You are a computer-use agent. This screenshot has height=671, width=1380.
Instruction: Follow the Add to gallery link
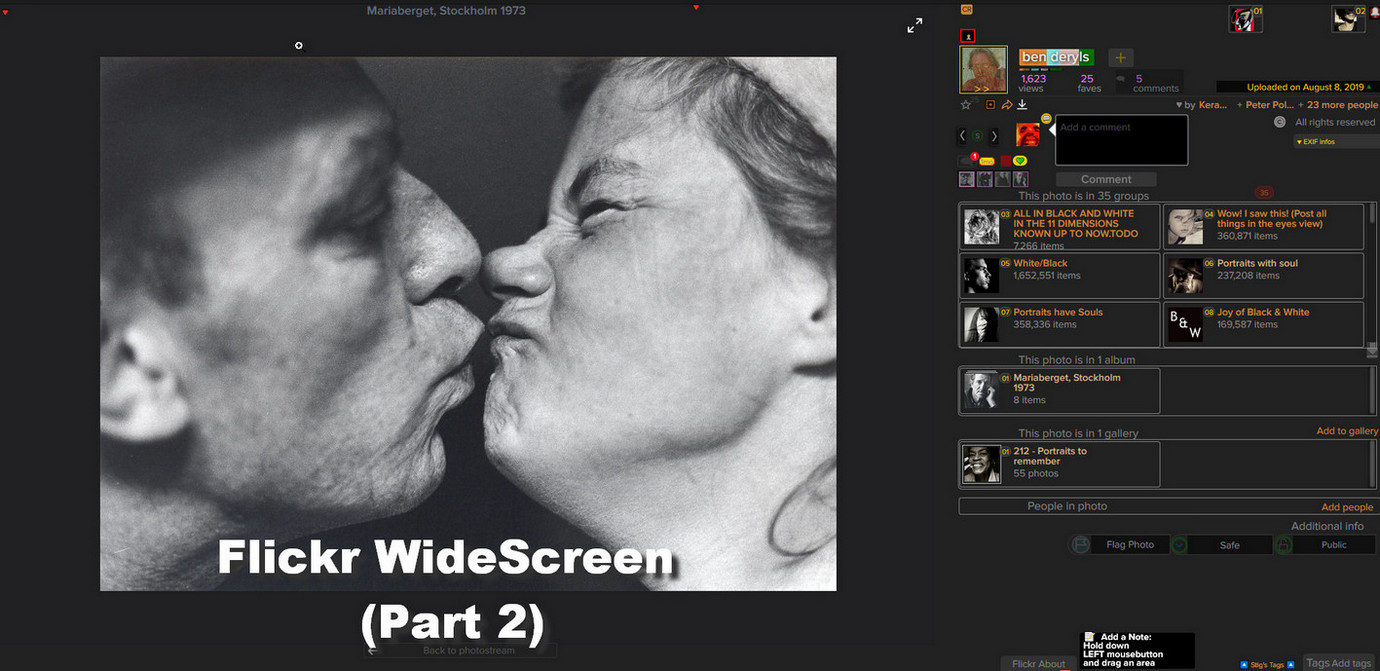click(x=1347, y=430)
